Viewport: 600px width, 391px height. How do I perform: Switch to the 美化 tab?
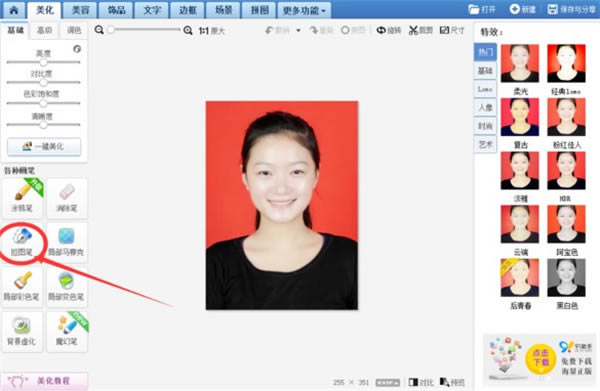coord(45,10)
